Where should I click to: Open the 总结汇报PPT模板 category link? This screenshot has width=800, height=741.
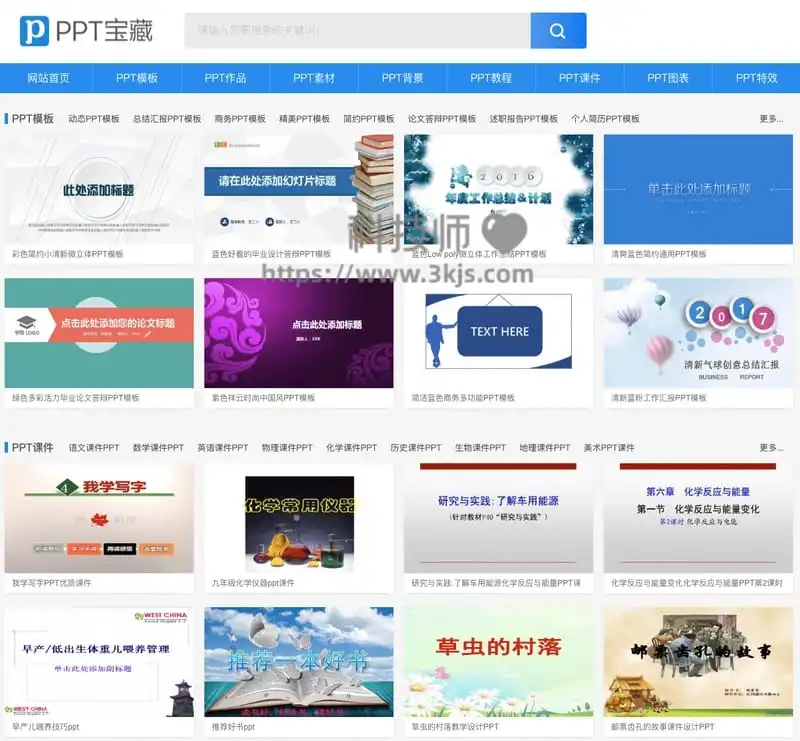tap(167, 119)
